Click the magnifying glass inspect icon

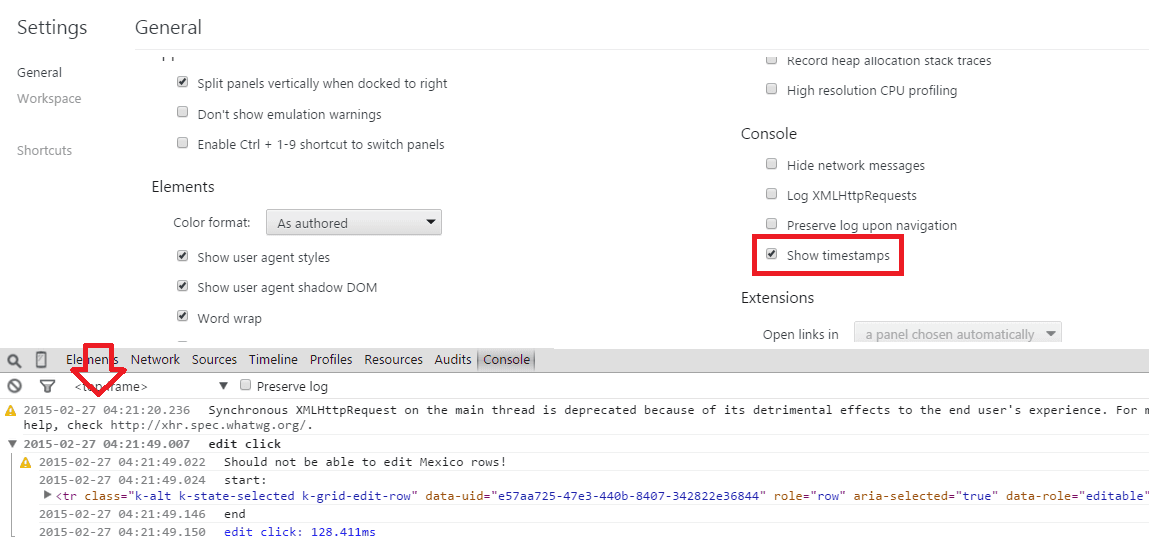tap(14, 360)
